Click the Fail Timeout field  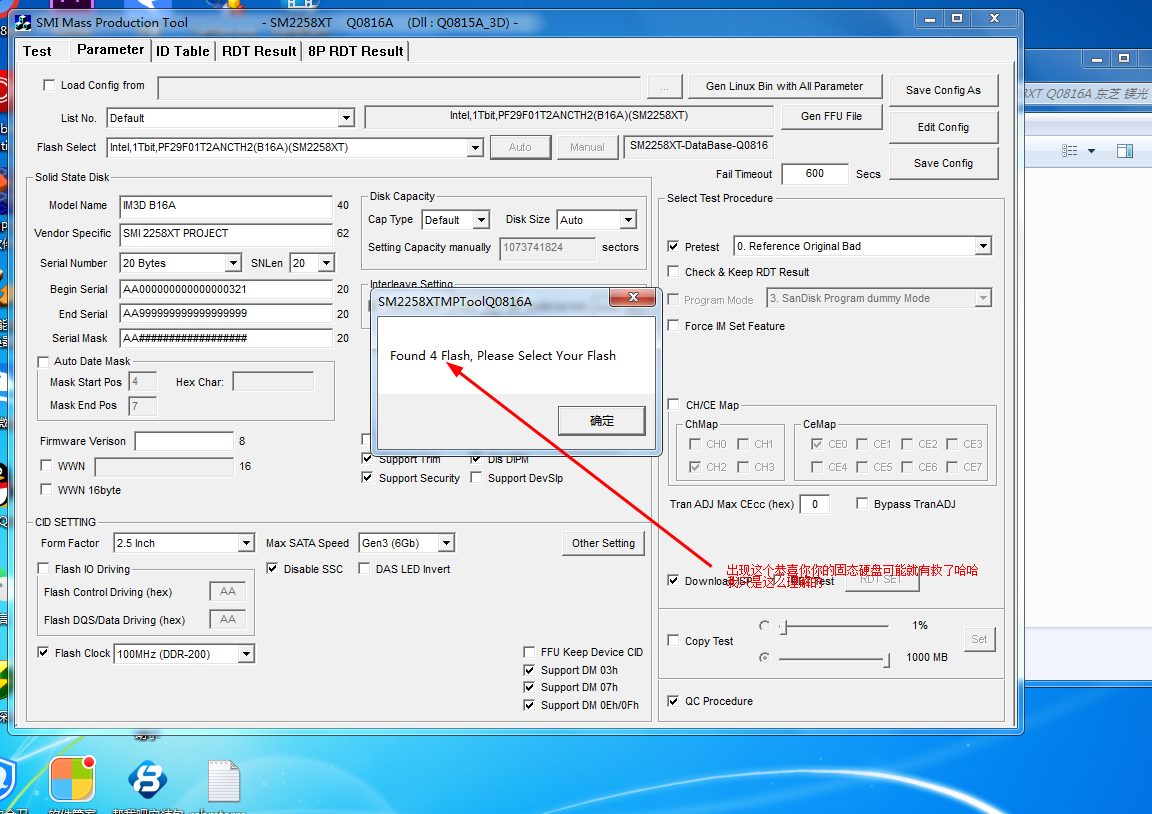tap(815, 173)
